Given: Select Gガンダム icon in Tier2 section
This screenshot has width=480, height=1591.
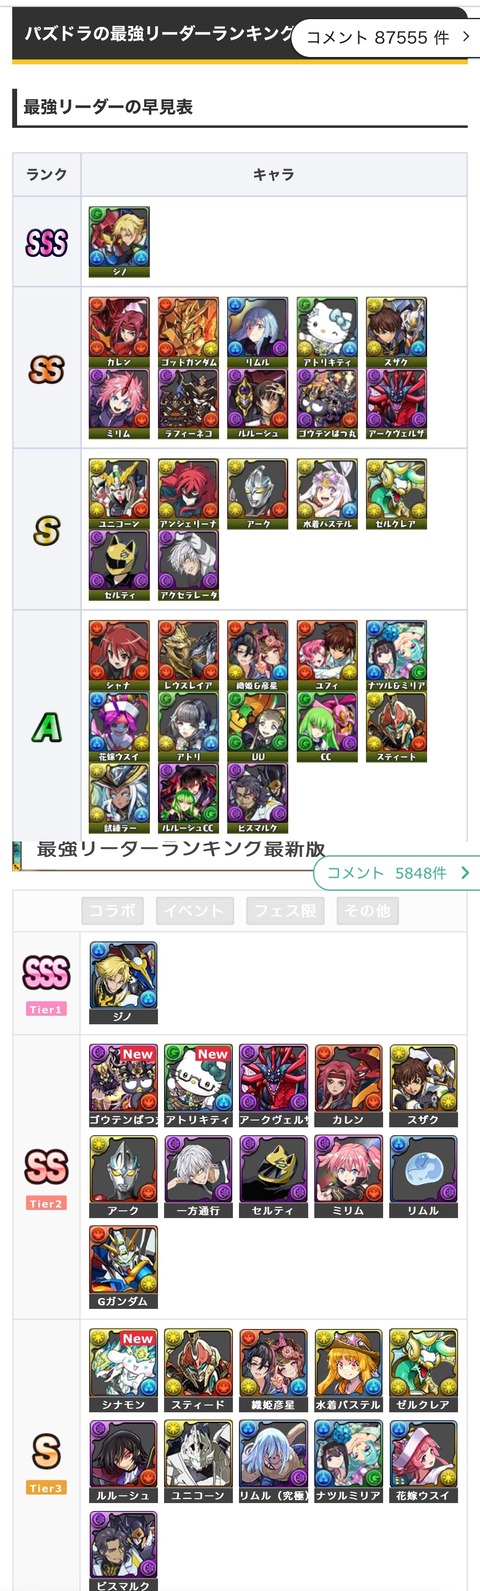Looking at the screenshot, I should 123,1267.
